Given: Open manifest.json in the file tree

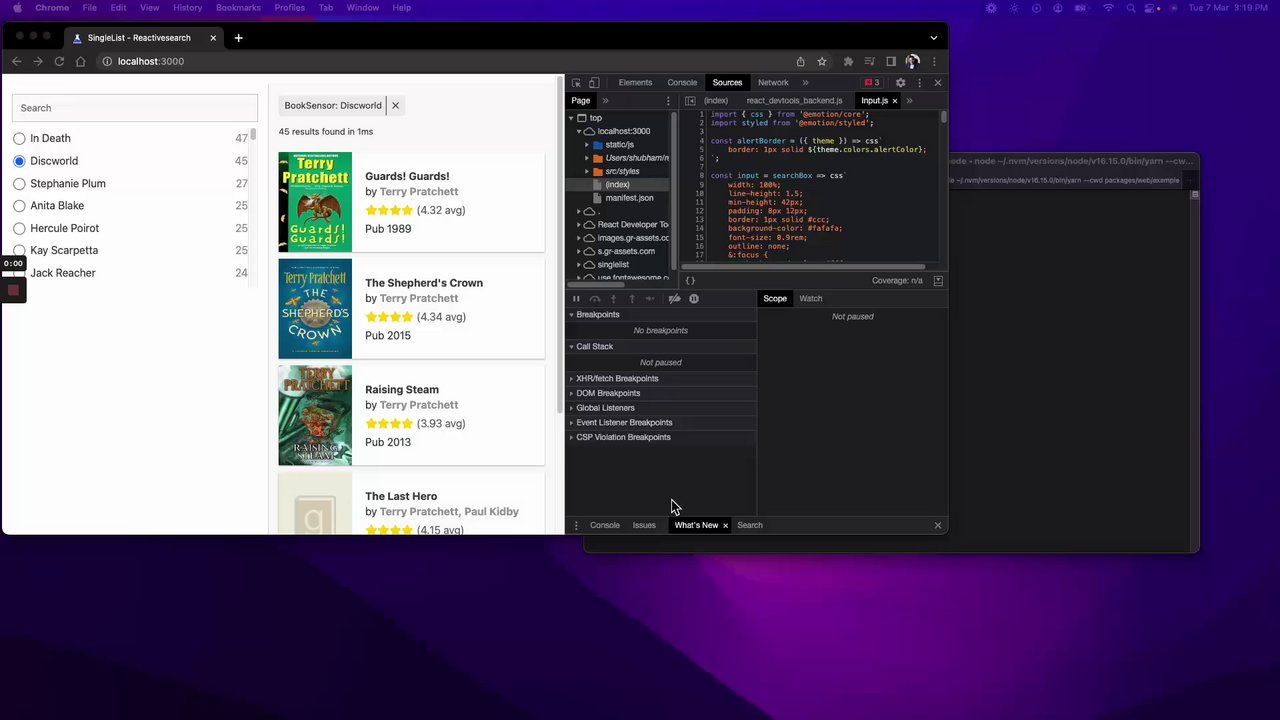Looking at the screenshot, I should coord(629,198).
